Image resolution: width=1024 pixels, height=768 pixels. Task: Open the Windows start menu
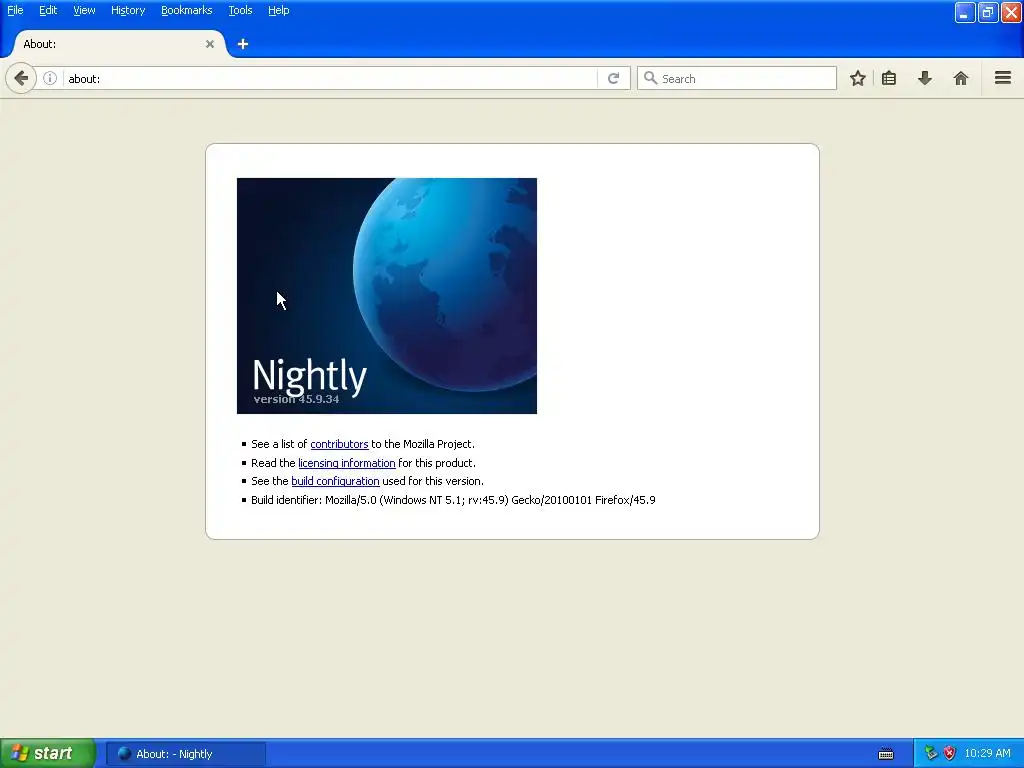tap(48, 753)
